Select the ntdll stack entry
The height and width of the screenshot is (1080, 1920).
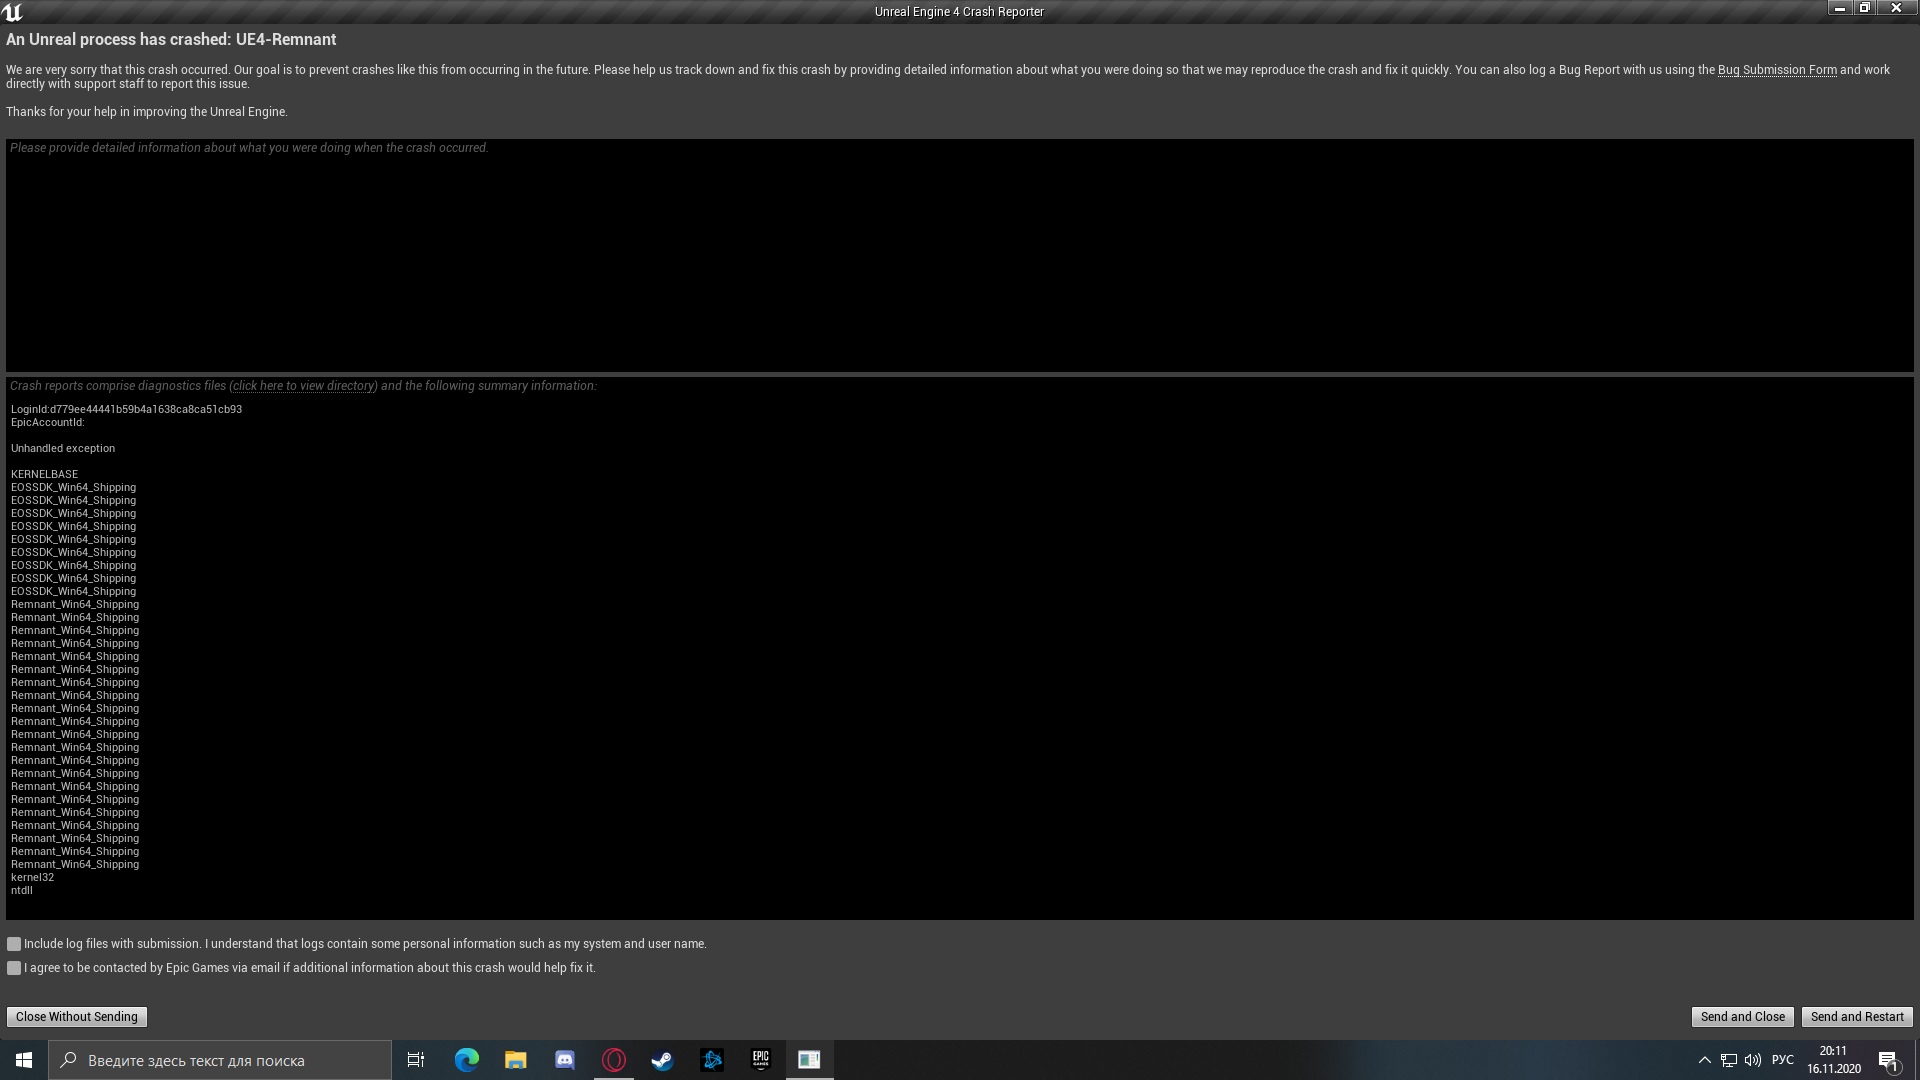(22, 890)
